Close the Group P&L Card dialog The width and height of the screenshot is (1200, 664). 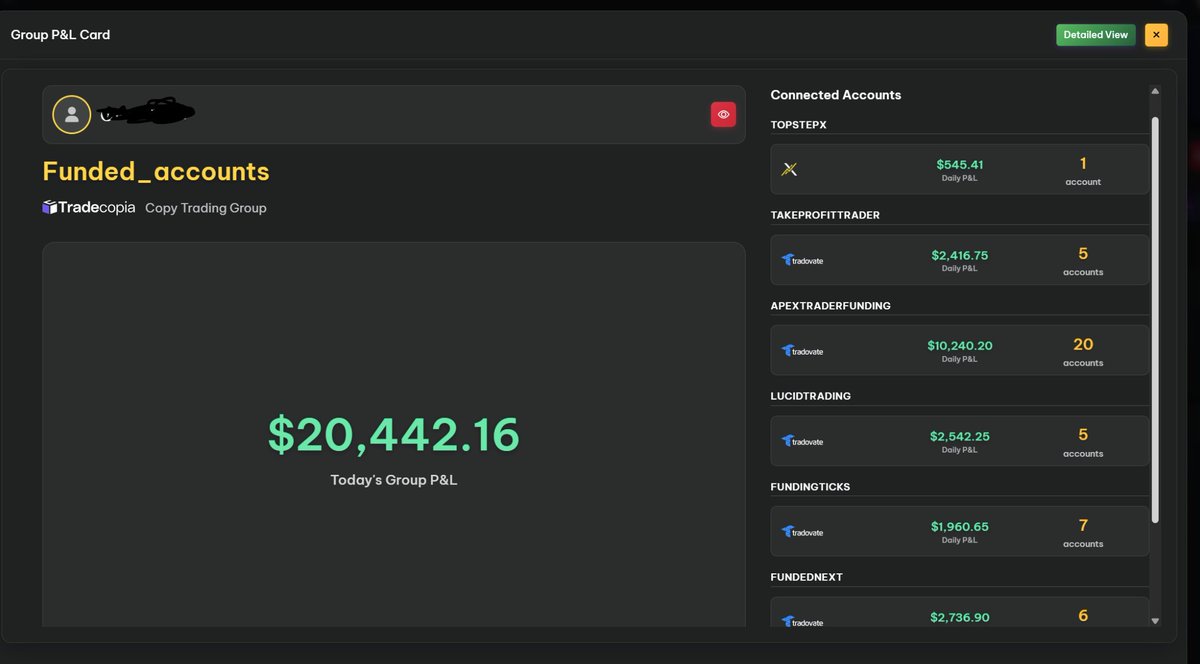(1156, 35)
